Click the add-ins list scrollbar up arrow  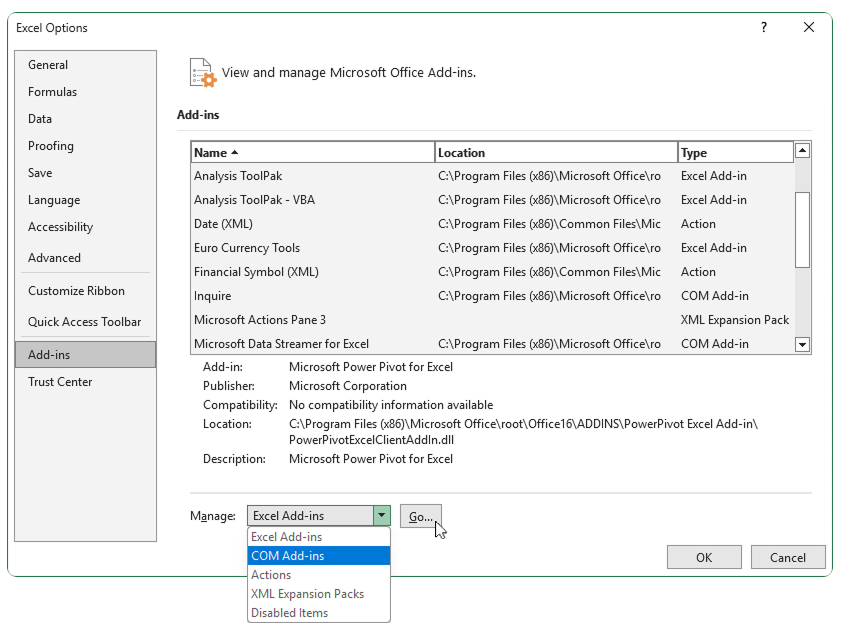[x=802, y=150]
